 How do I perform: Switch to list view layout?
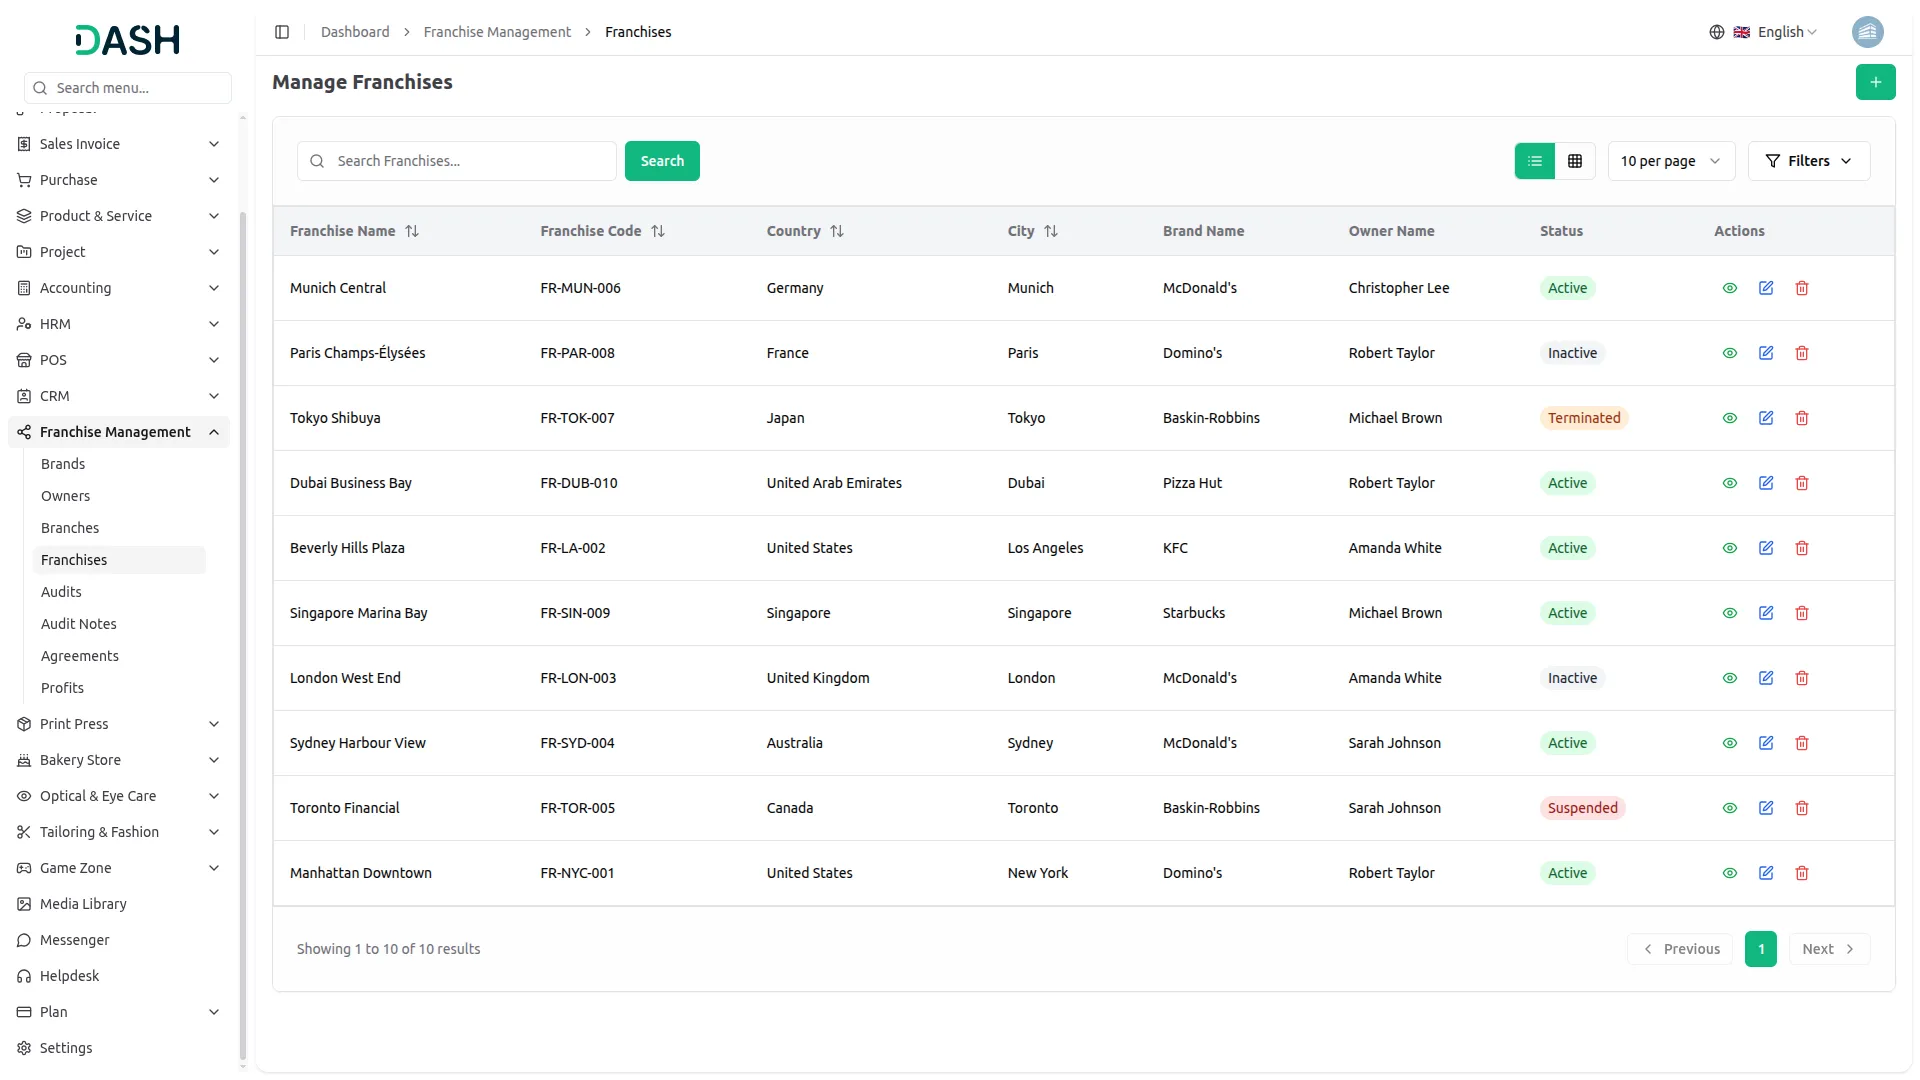click(x=1534, y=161)
